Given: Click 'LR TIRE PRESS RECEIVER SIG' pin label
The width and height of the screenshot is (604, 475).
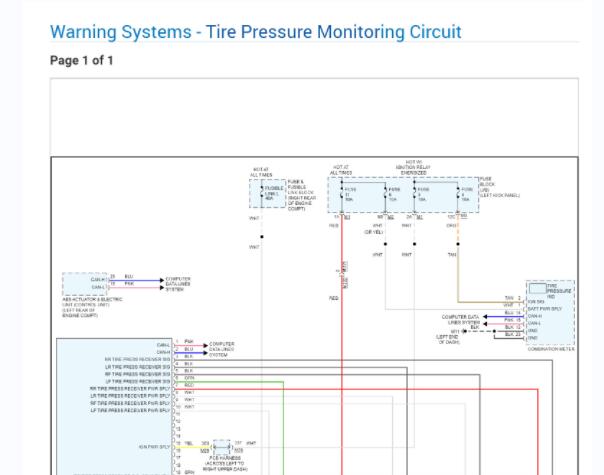Looking at the screenshot, I should (138, 367).
